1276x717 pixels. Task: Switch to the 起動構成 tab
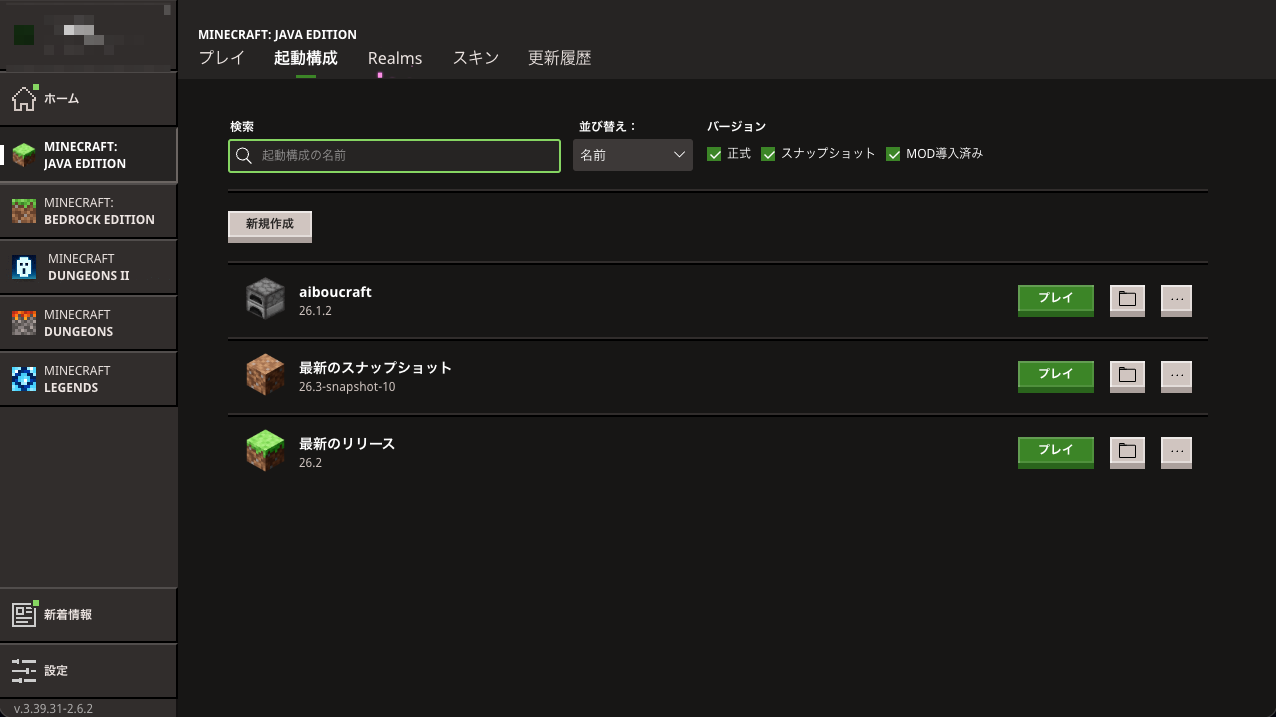[x=306, y=58]
